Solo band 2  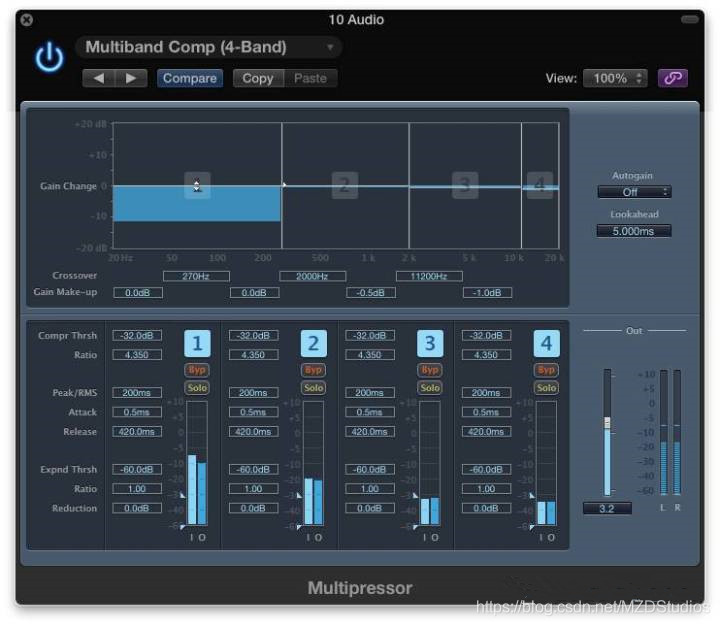click(x=314, y=388)
